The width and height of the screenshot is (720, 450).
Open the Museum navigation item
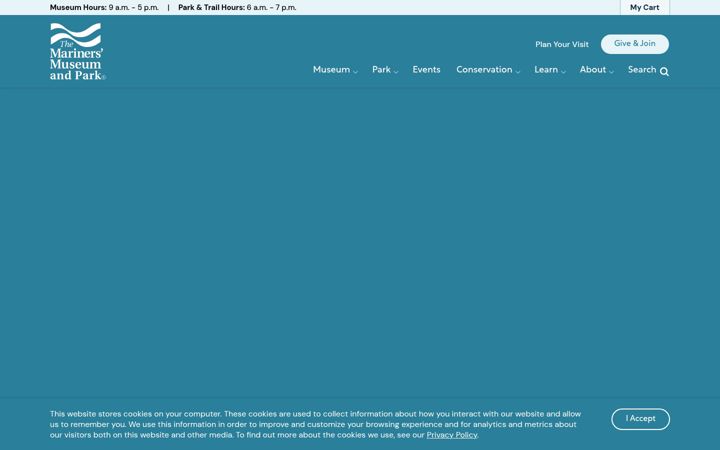click(331, 69)
